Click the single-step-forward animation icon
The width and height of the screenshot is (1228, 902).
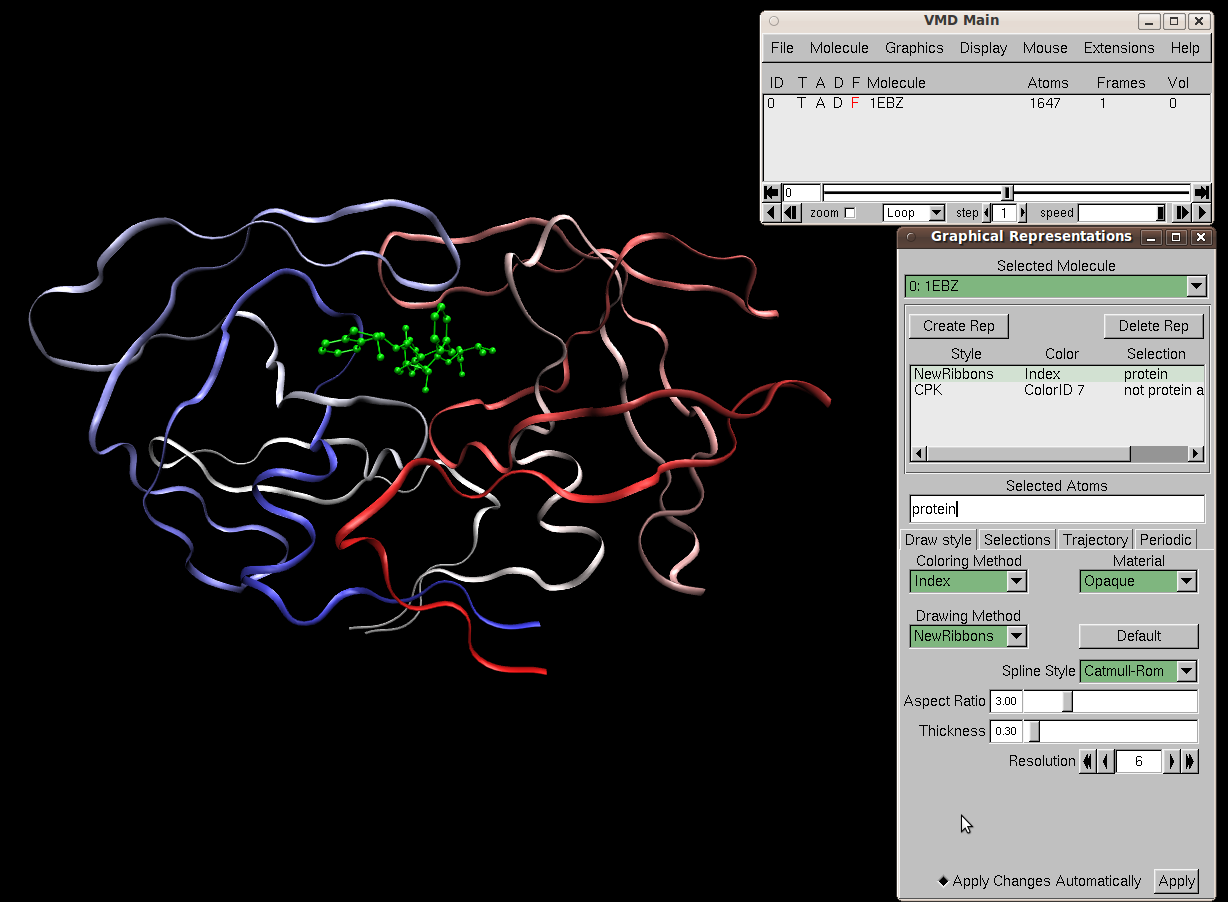[1183, 212]
